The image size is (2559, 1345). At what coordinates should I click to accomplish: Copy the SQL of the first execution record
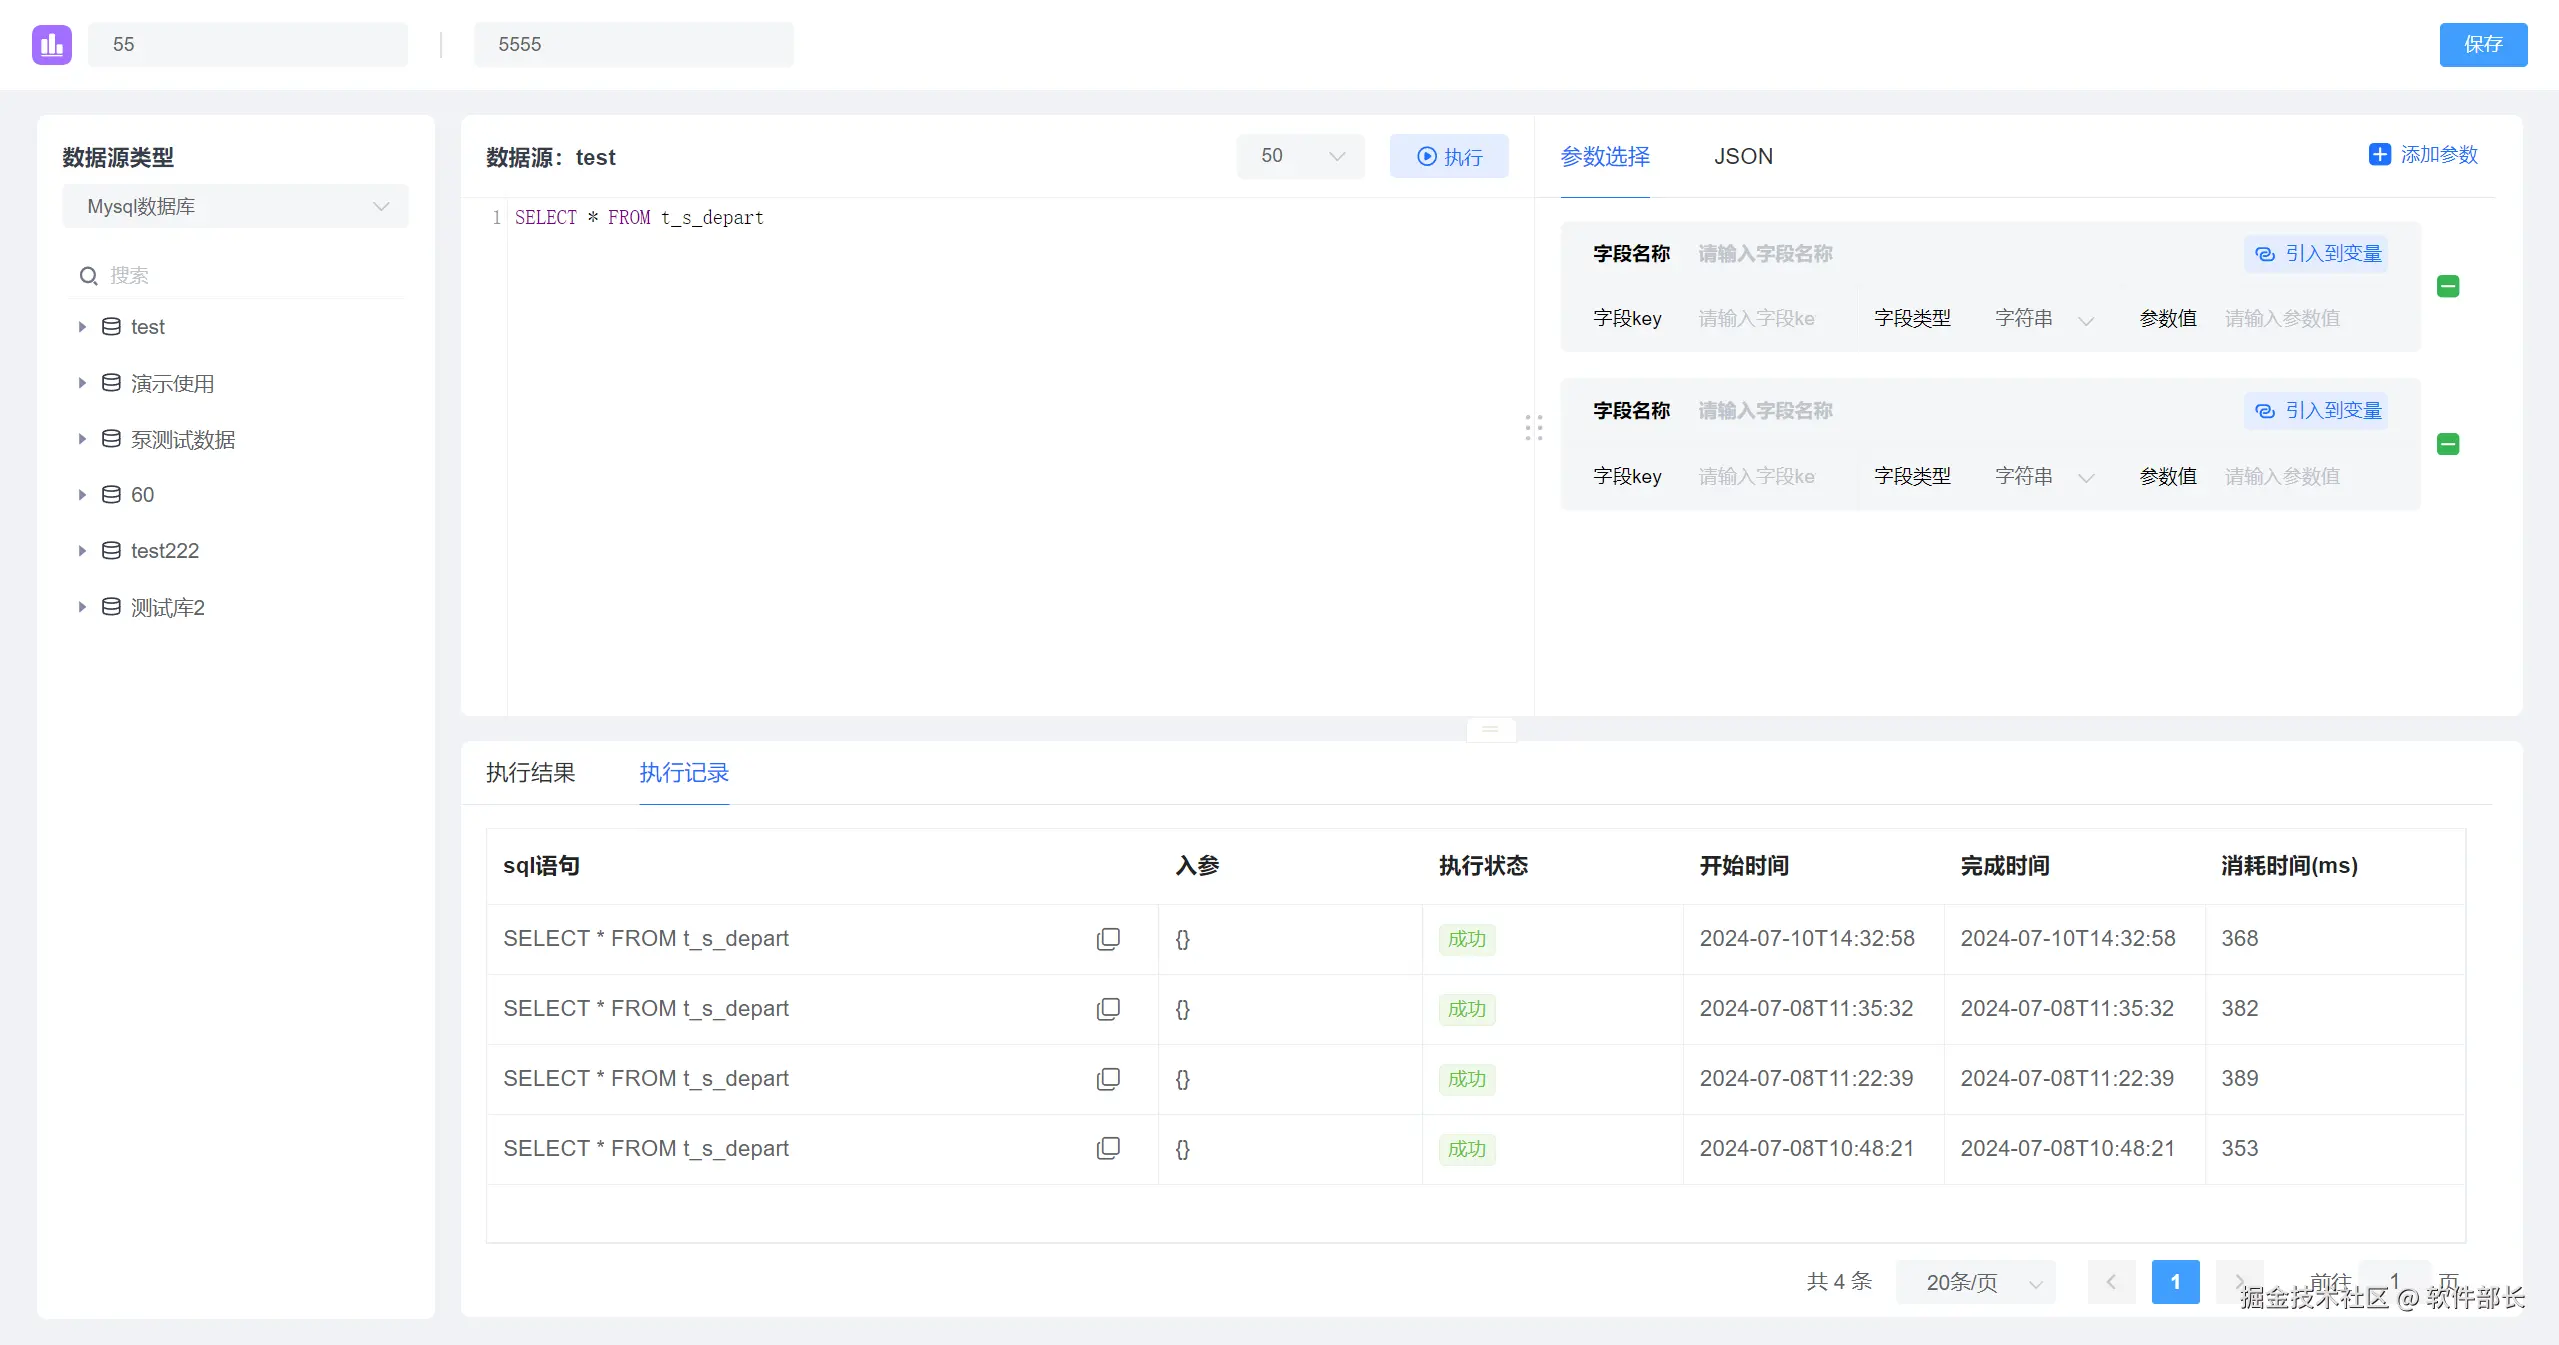point(1107,939)
